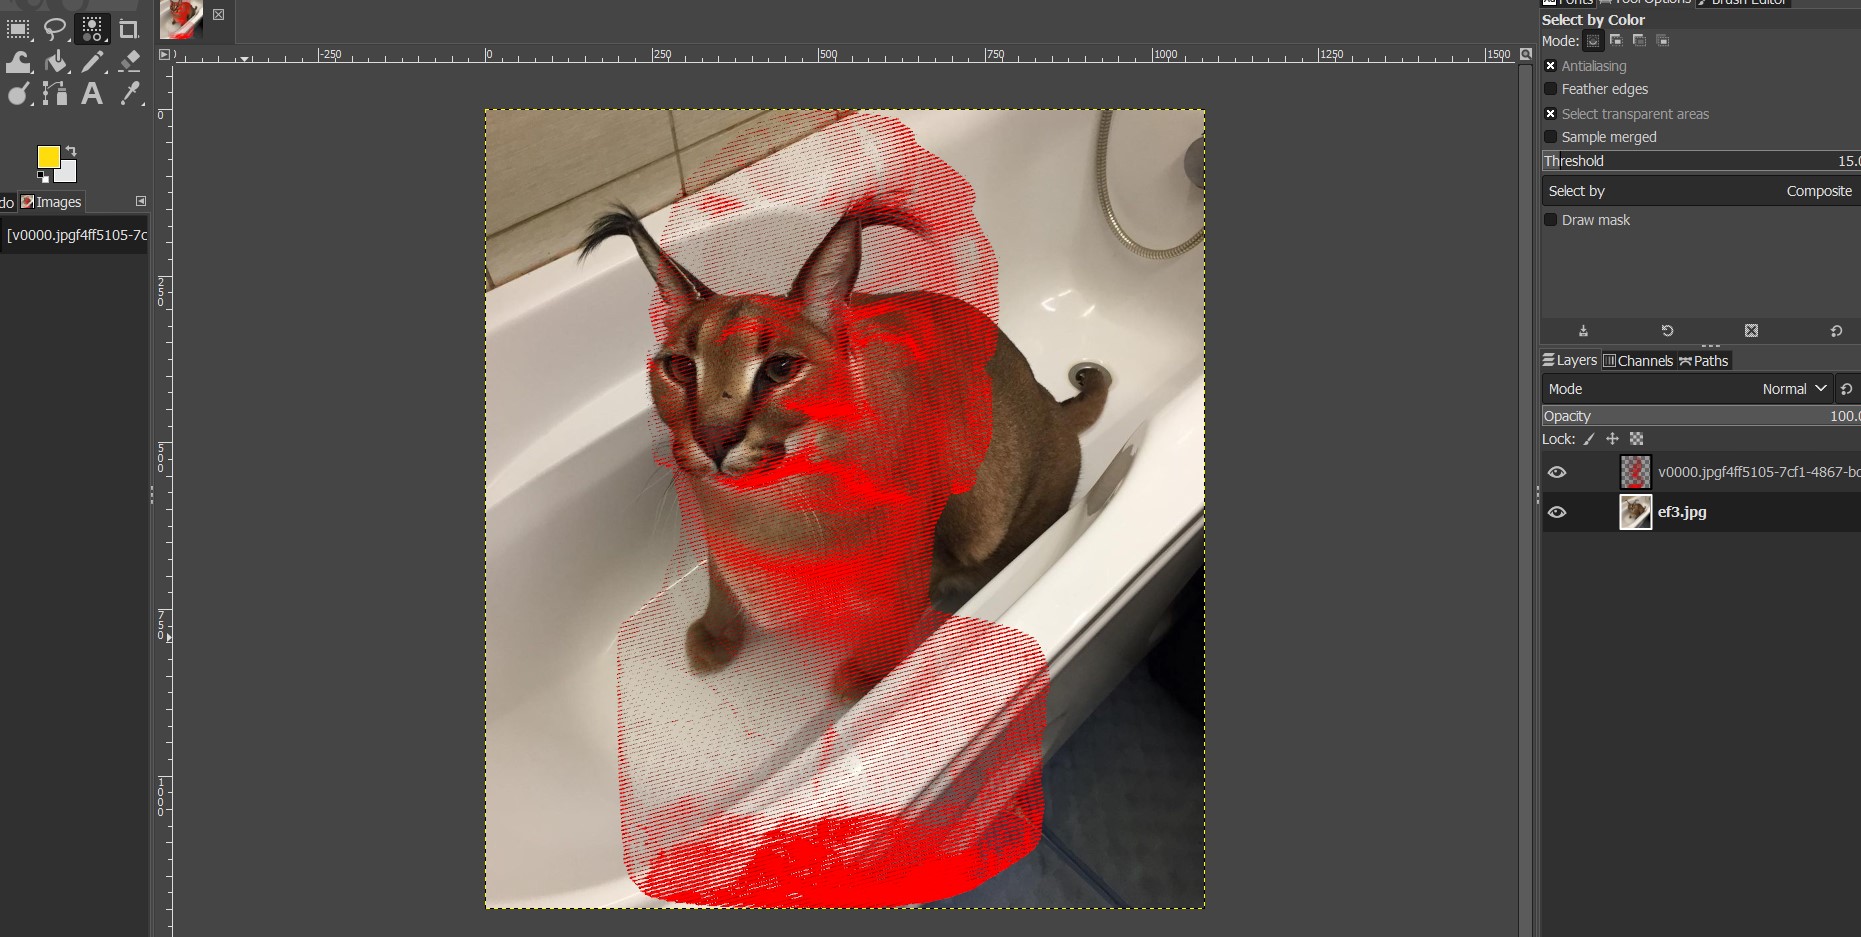Choose the Eraser tool
The height and width of the screenshot is (937, 1861).
coord(129,62)
